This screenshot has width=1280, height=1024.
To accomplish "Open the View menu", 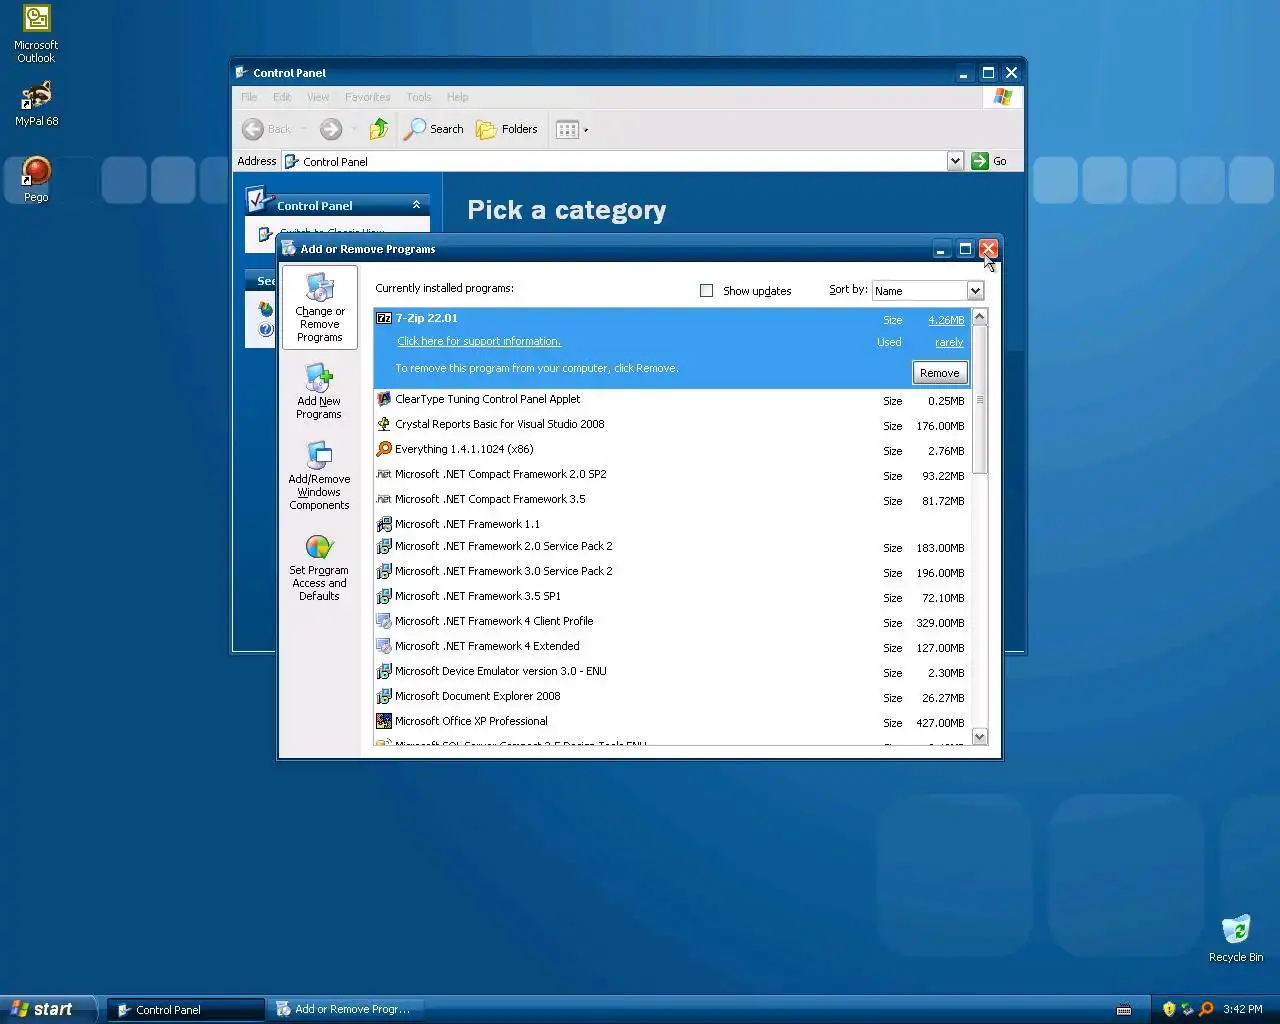I will (318, 97).
